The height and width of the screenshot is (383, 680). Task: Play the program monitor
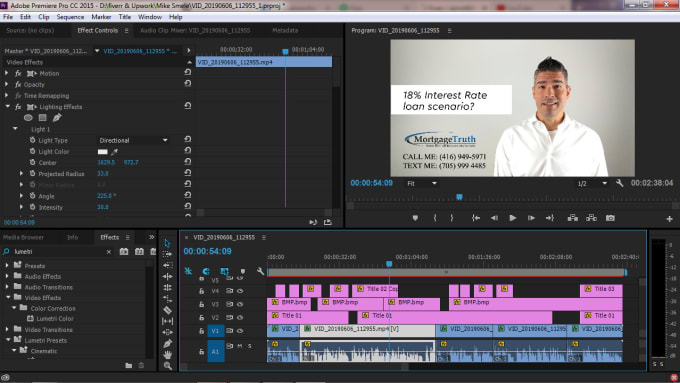pyautogui.click(x=513, y=218)
